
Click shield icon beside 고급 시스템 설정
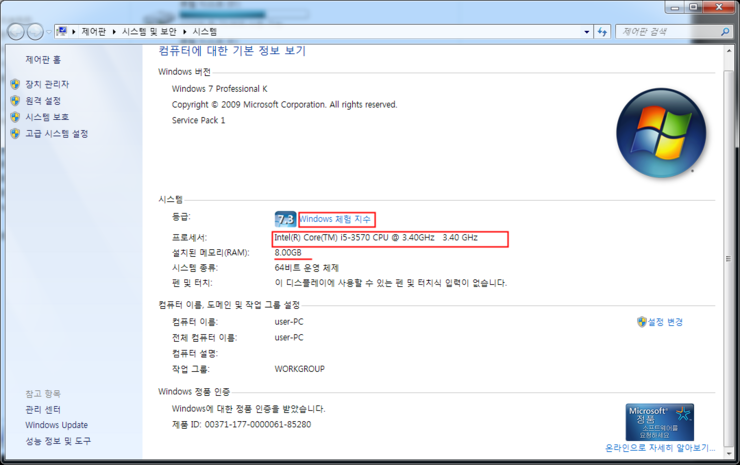coord(16,134)
